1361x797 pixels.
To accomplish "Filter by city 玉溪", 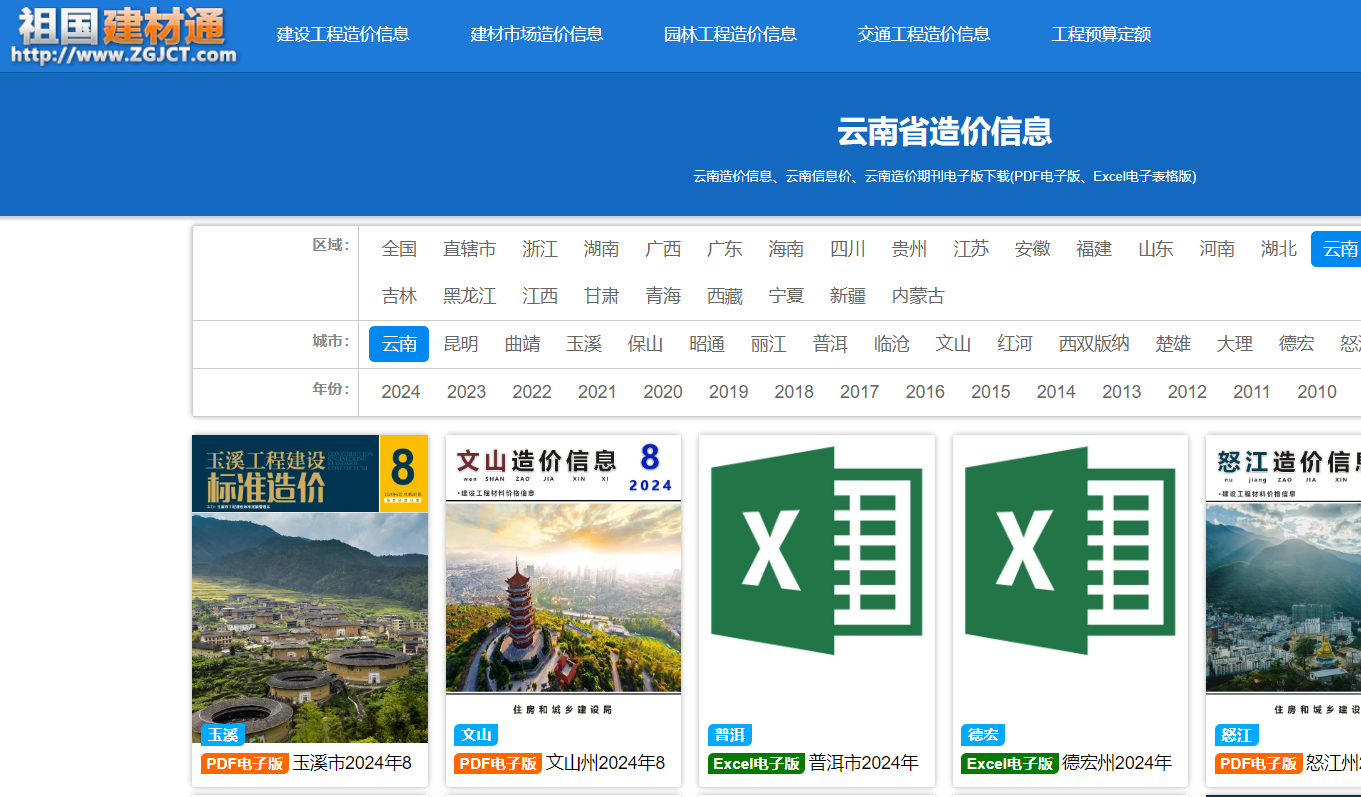I will coord(584,344).
